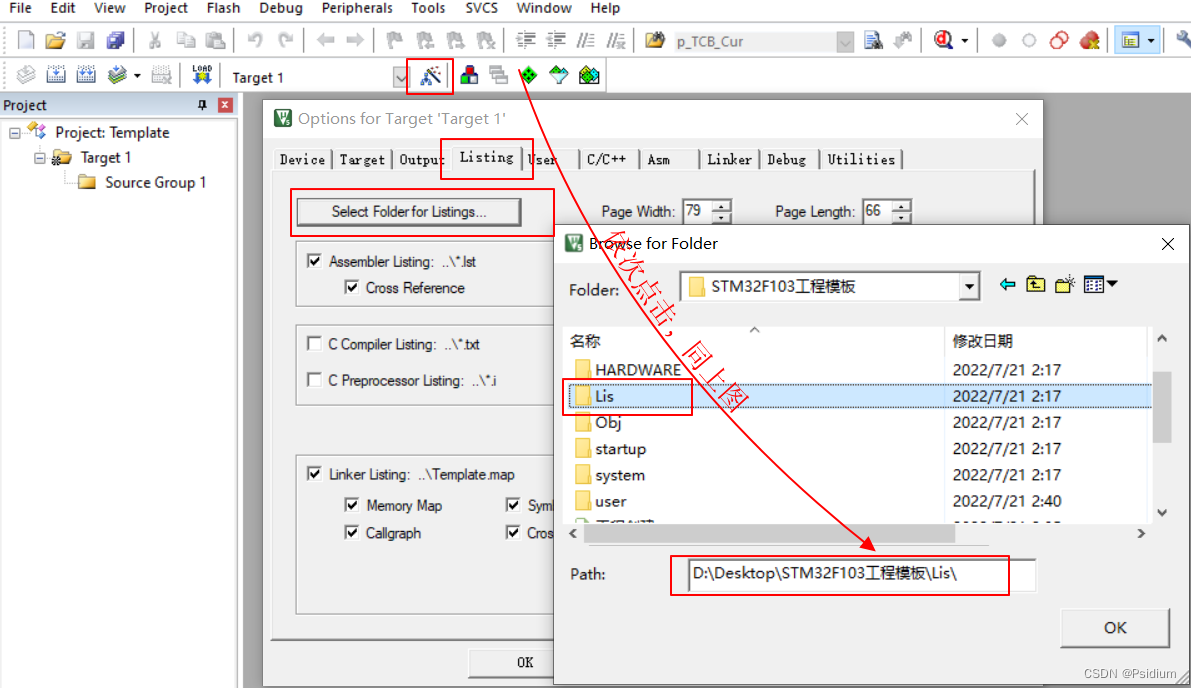Uncheck Cross Reference under Assembler Listing
The width and height of the screenshot is (1191, 688).
pyautogui.click(x=352, y=287)
